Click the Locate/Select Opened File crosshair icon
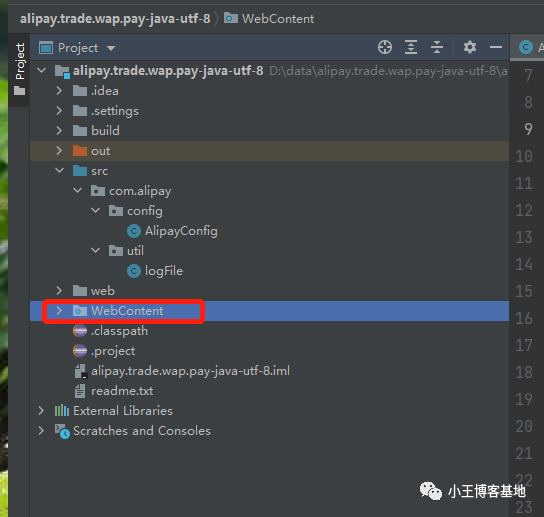 (385, 47)
